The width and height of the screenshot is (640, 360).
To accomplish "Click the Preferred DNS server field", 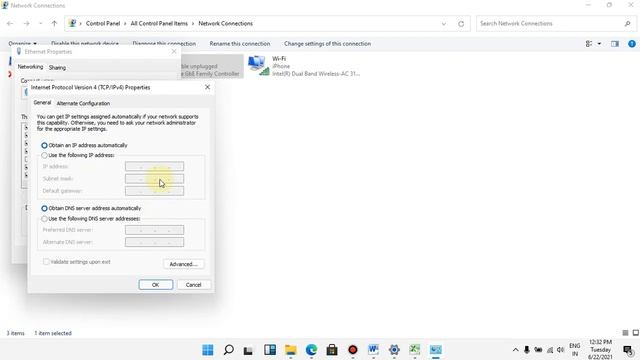I will pyautogui.click(x=154, y=230).
